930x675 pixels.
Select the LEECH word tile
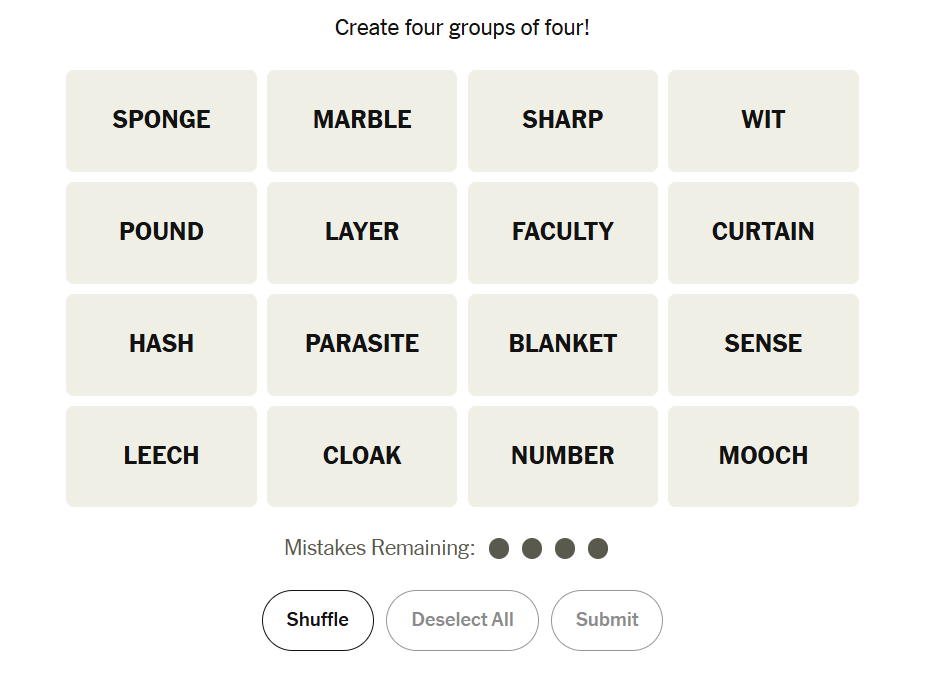pyautogui.click(x=161, y=456)
